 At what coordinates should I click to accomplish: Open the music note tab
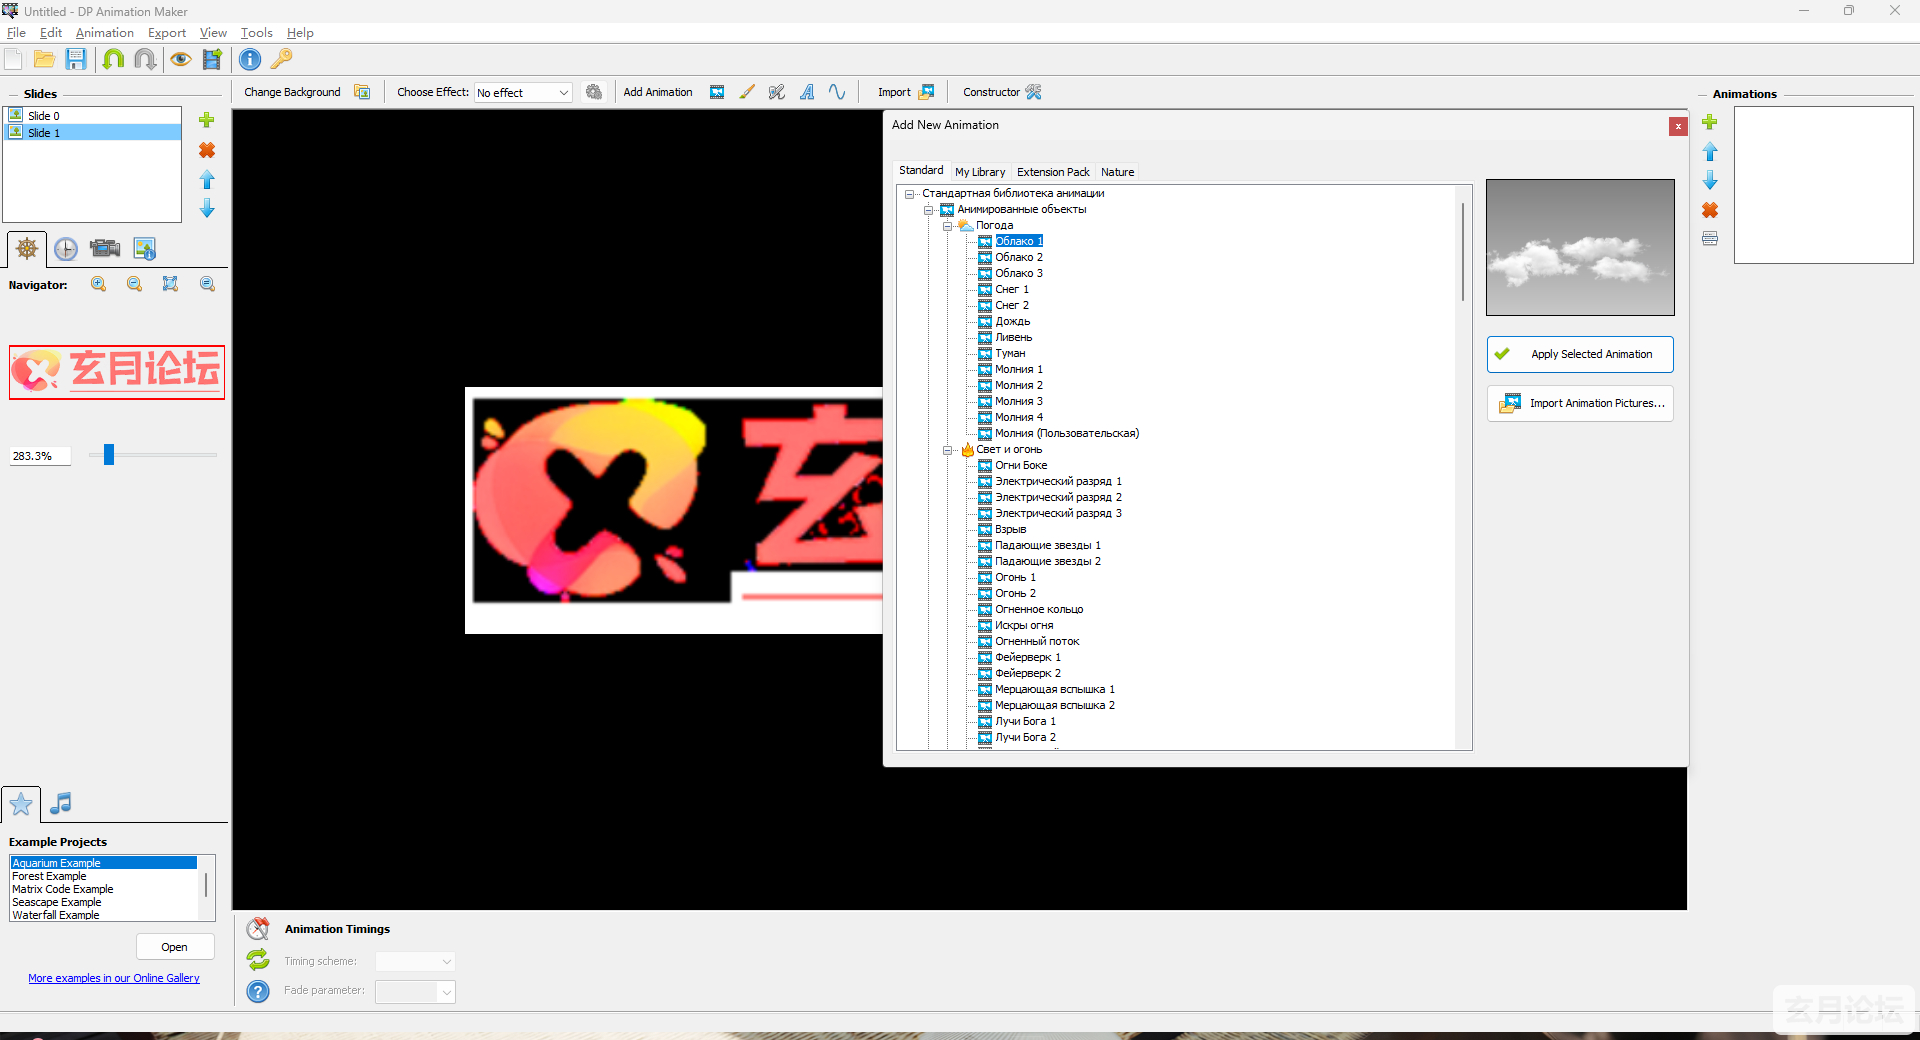(x=61, y=803)
